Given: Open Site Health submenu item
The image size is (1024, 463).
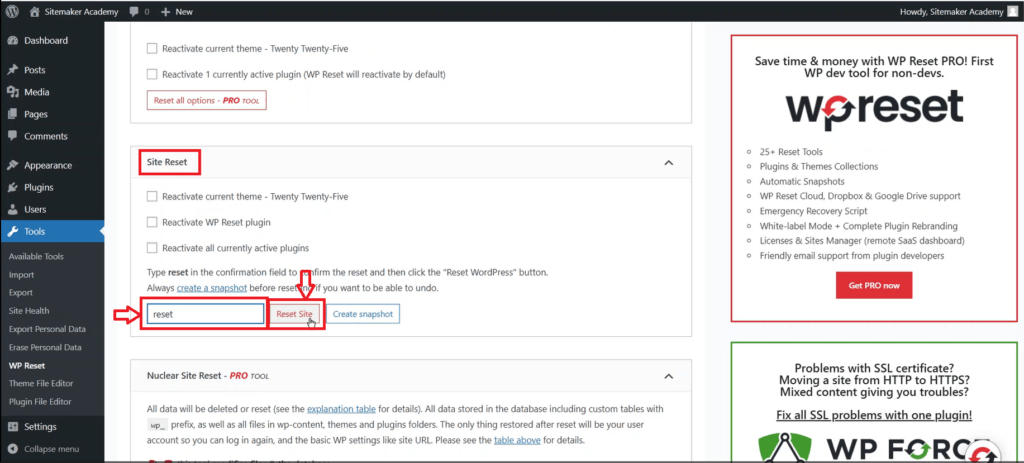Looking at the screenshot, I should pyautogui.click(x=29, y=311).
